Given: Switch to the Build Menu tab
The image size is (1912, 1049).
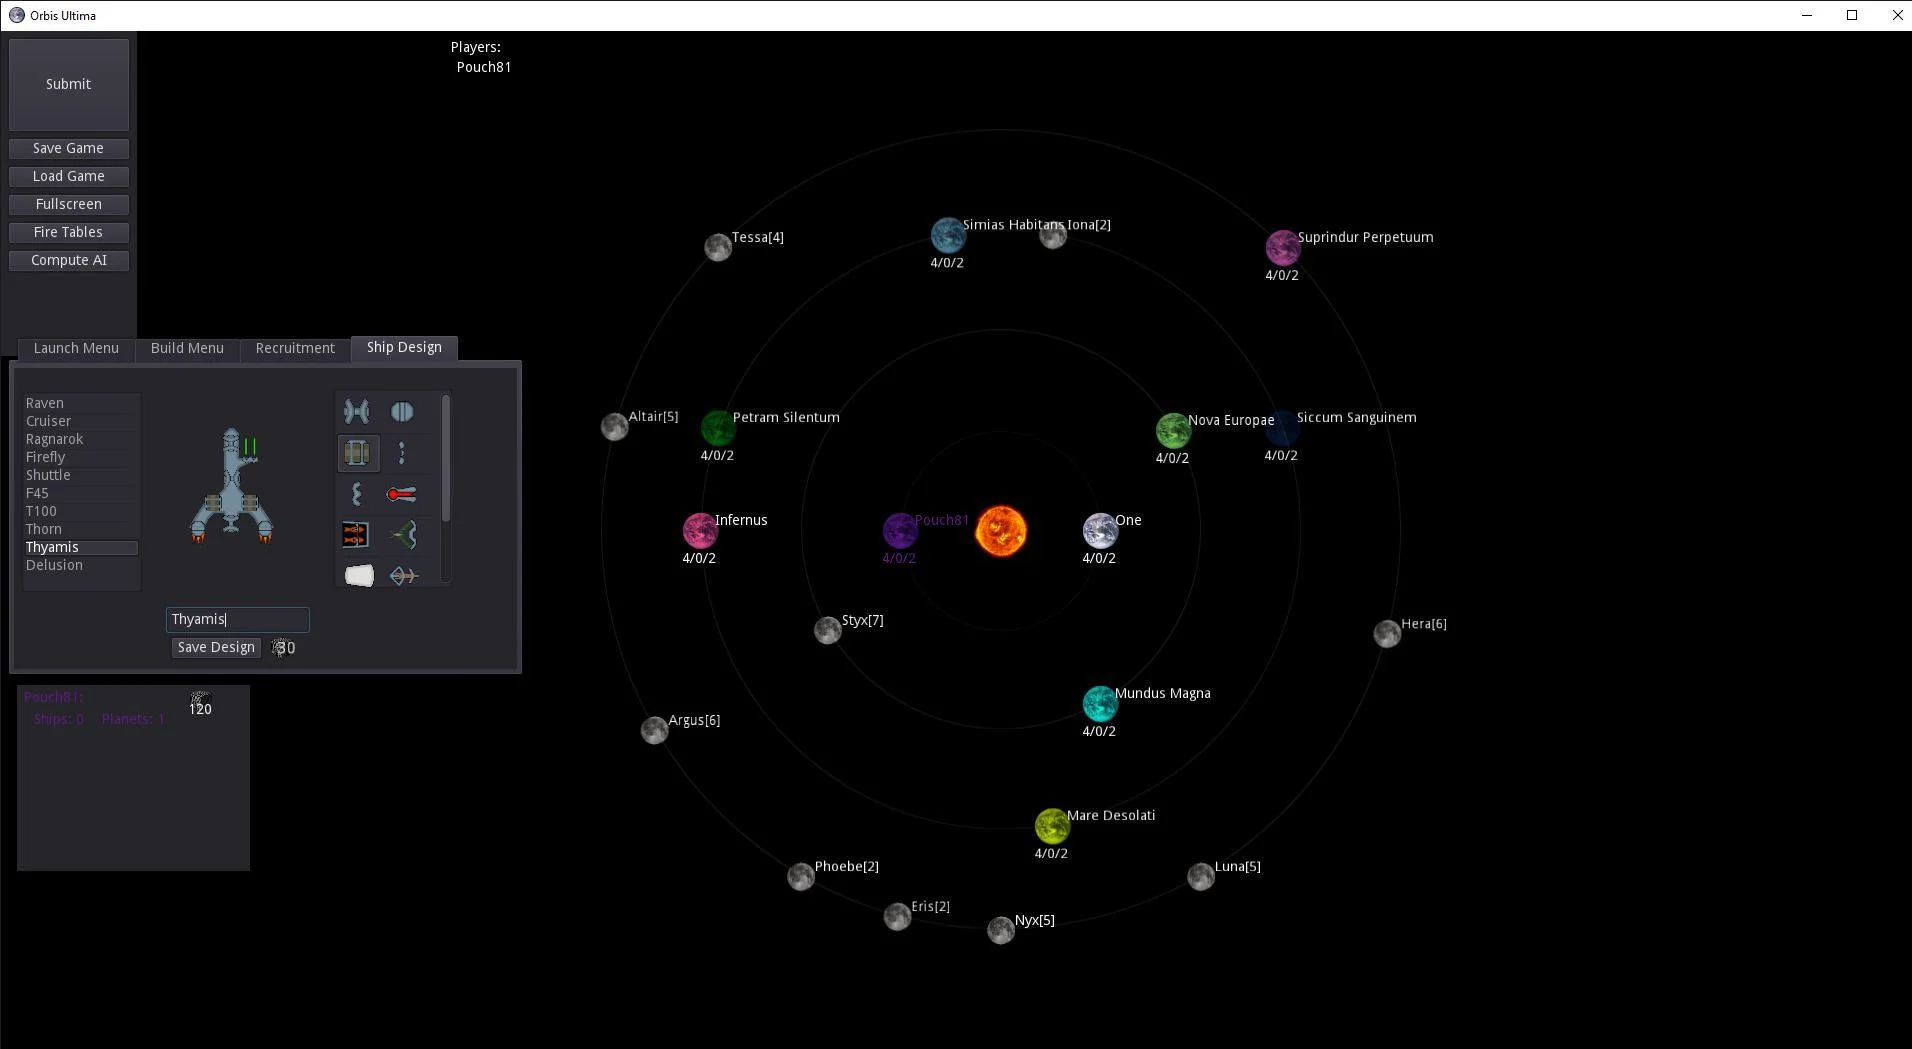Looking at the screenshot, I should click(187, 348).
